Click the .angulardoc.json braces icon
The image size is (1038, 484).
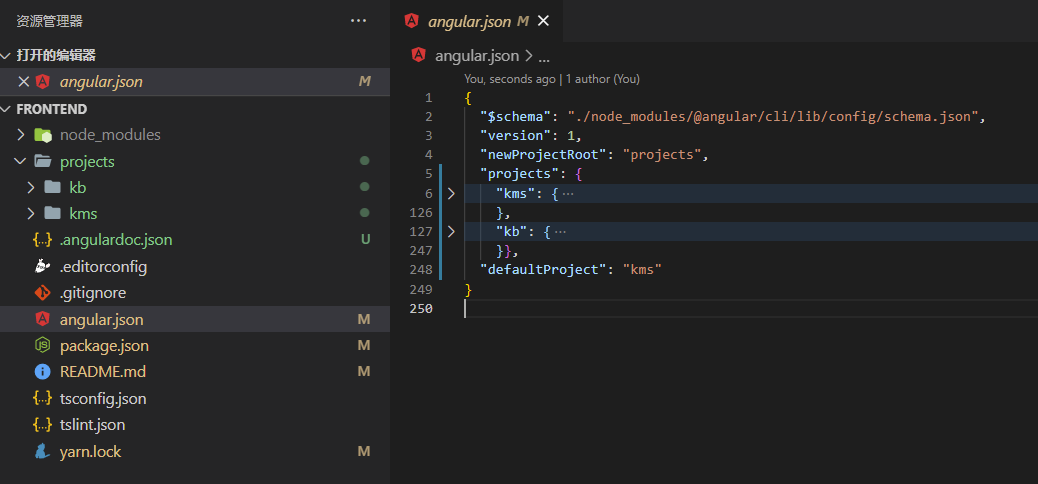pos(42,240)
